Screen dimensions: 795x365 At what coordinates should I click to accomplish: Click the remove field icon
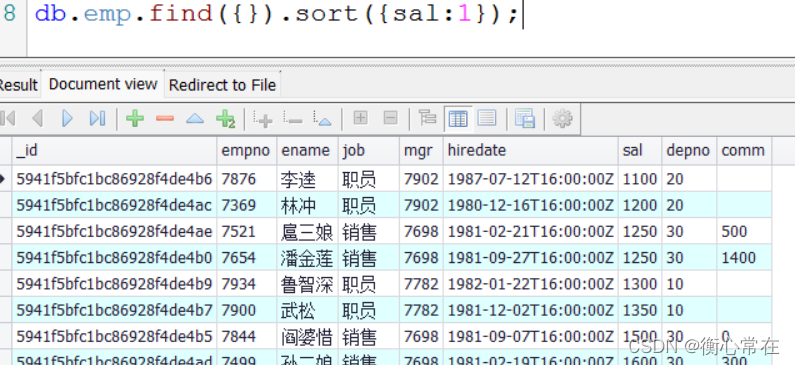(x=293, y=119)
